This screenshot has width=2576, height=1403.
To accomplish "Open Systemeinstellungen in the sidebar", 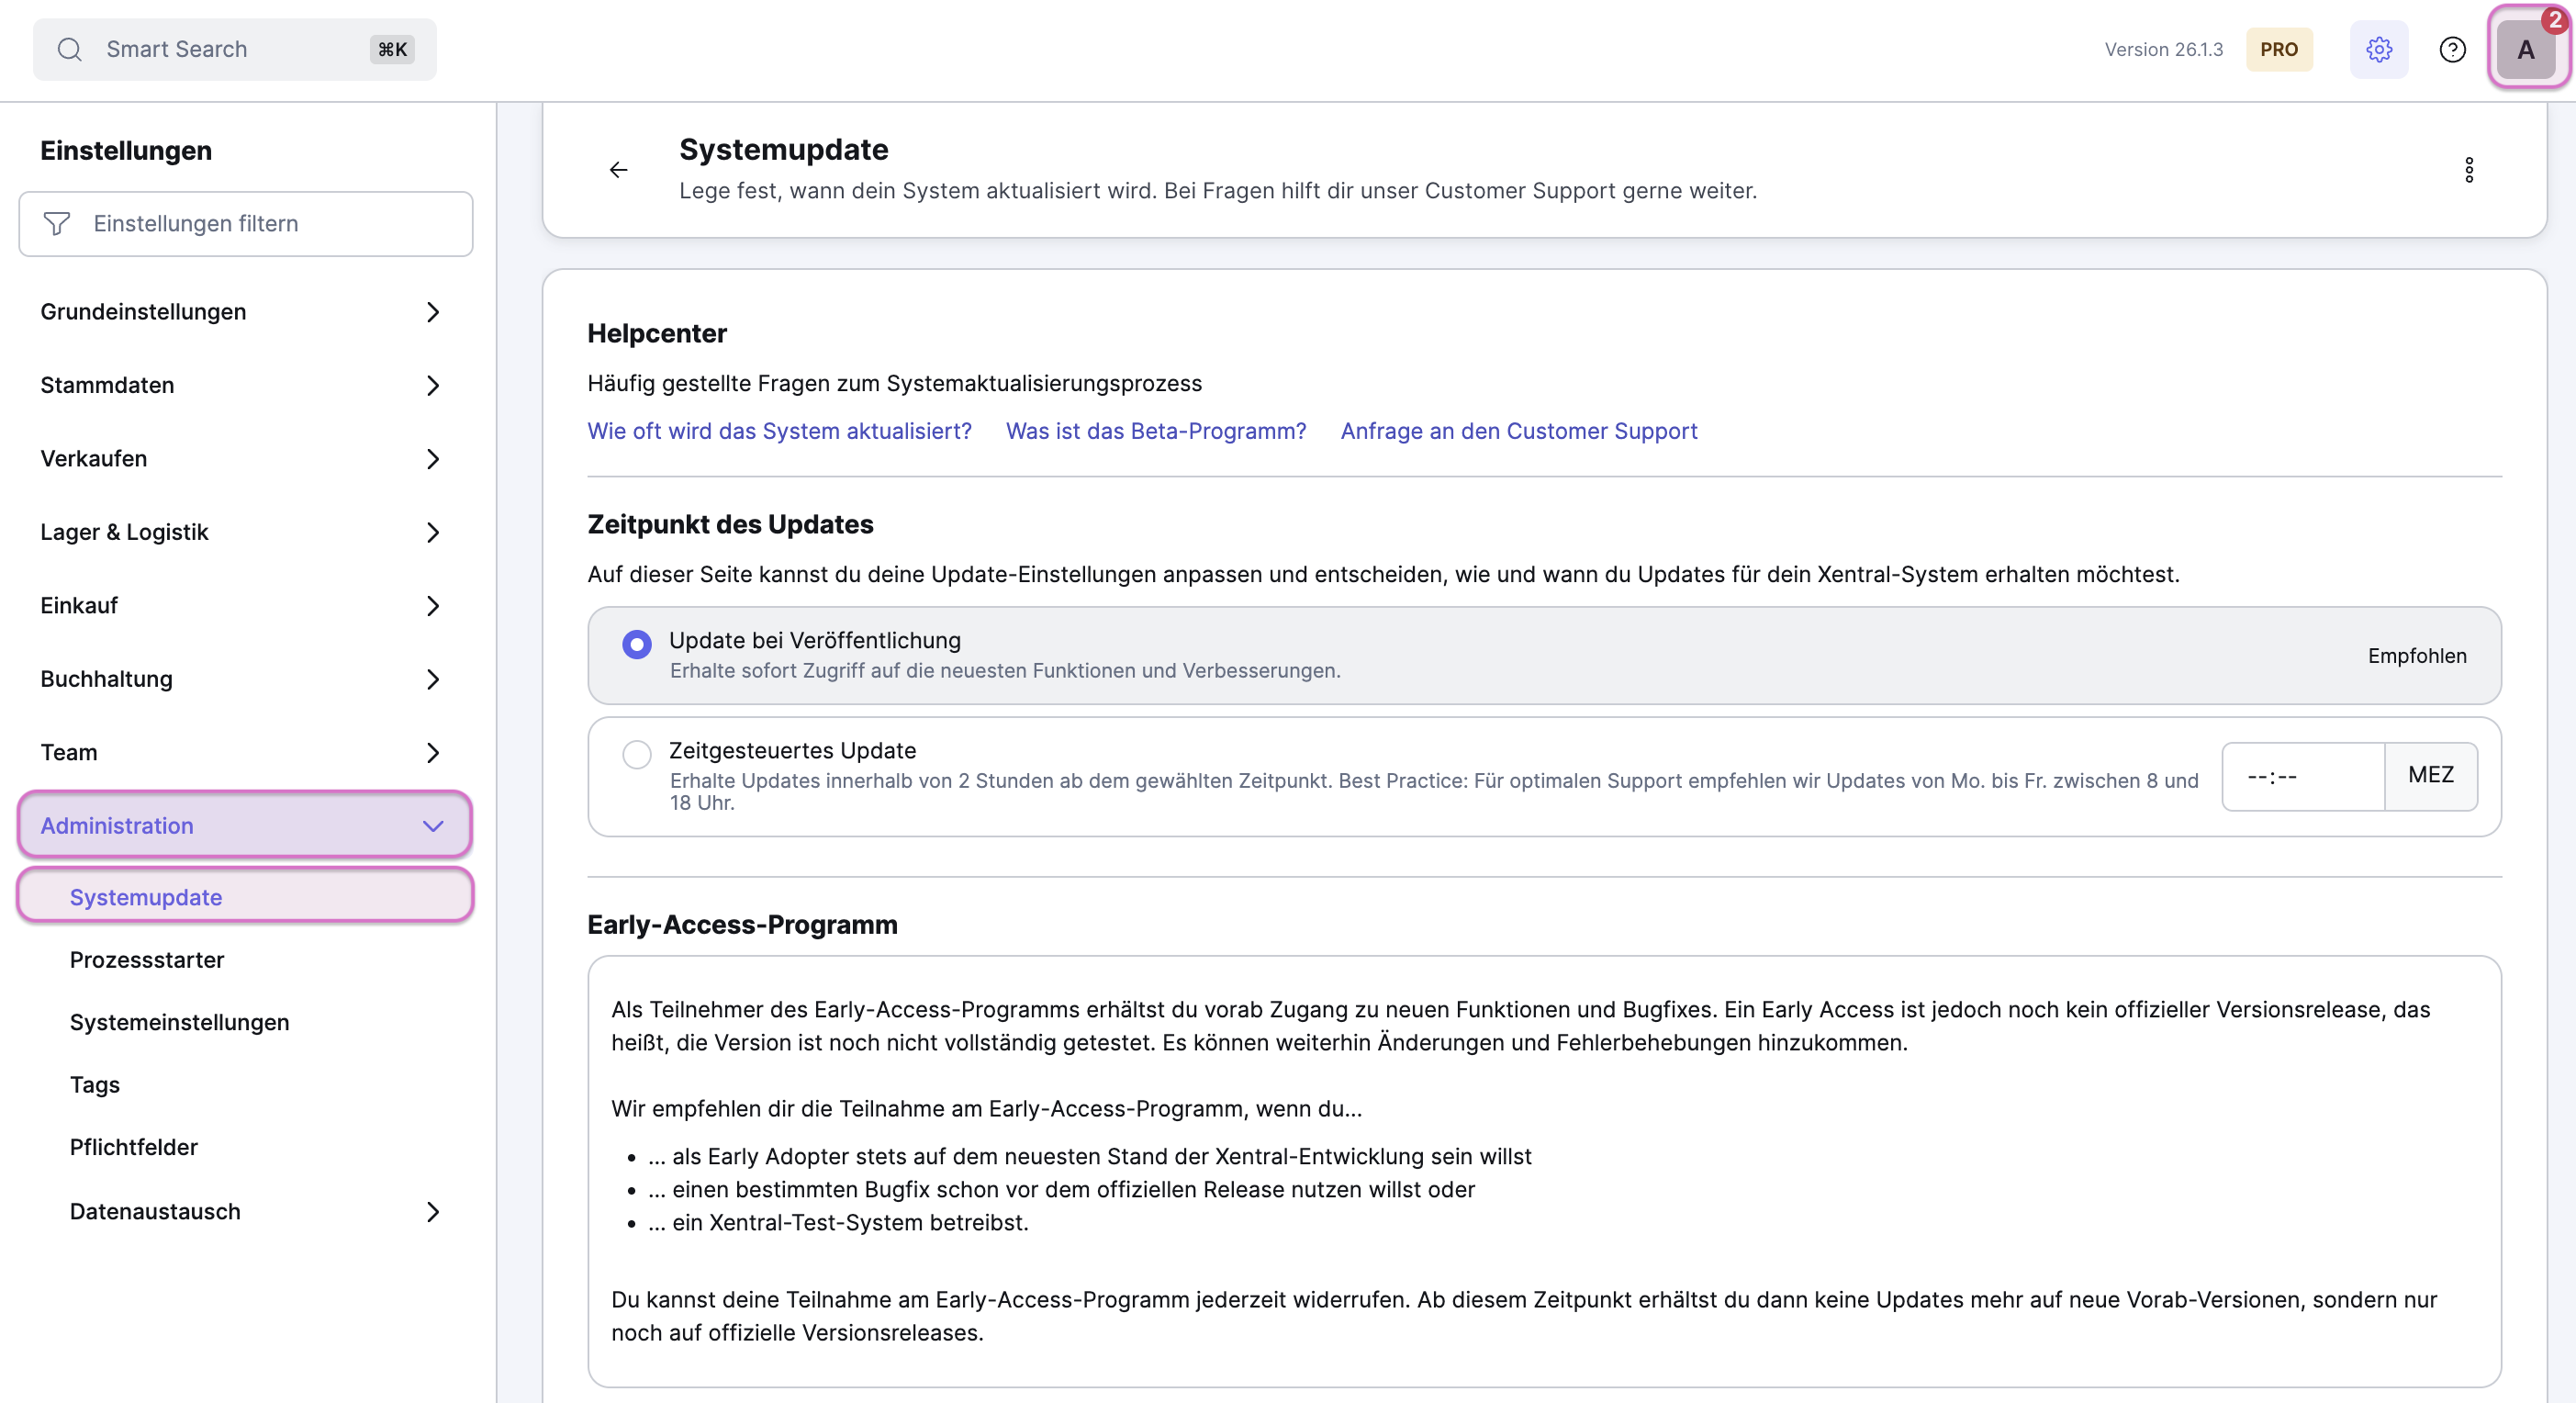I will (179, 1022).
